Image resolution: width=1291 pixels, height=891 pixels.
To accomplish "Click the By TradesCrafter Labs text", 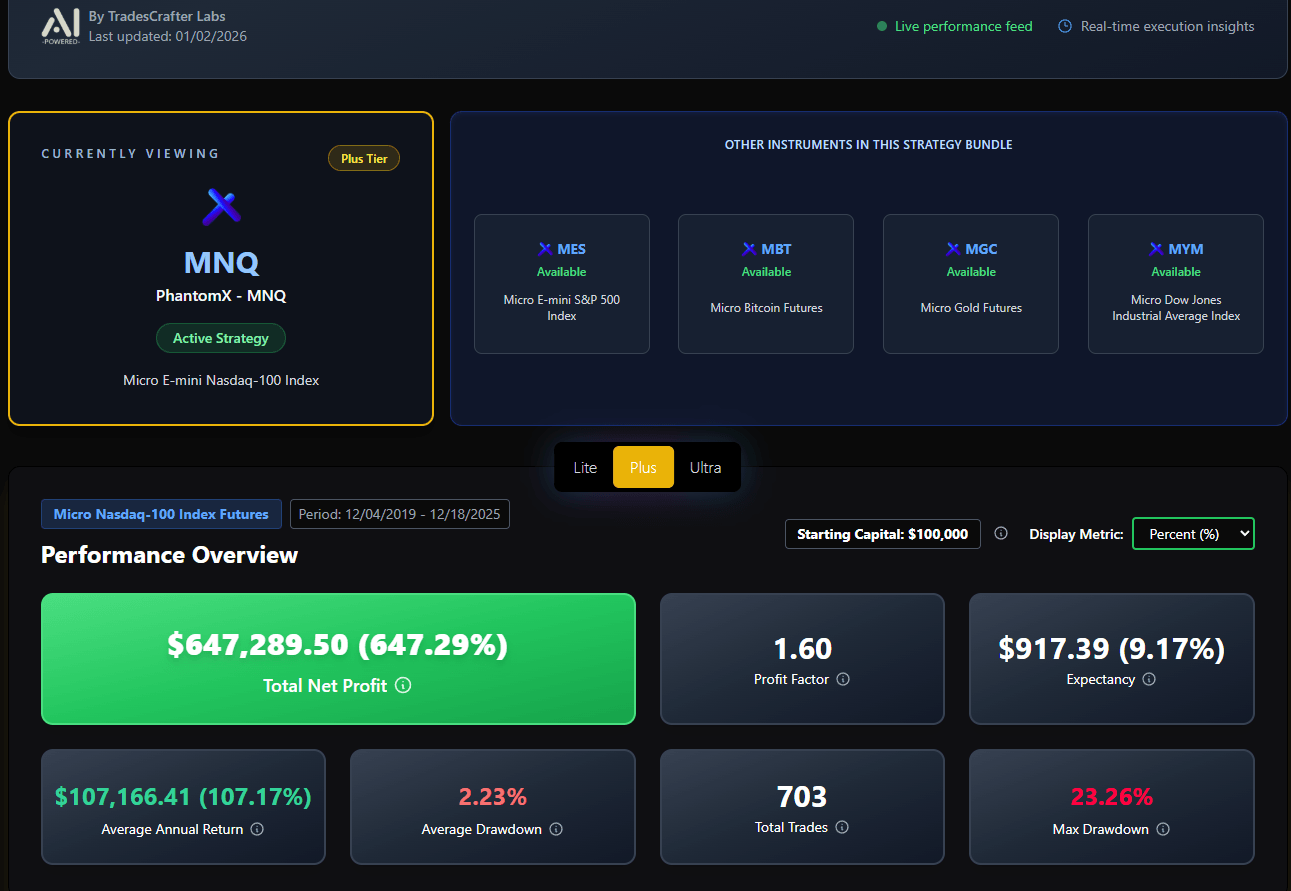I will 157,17.
